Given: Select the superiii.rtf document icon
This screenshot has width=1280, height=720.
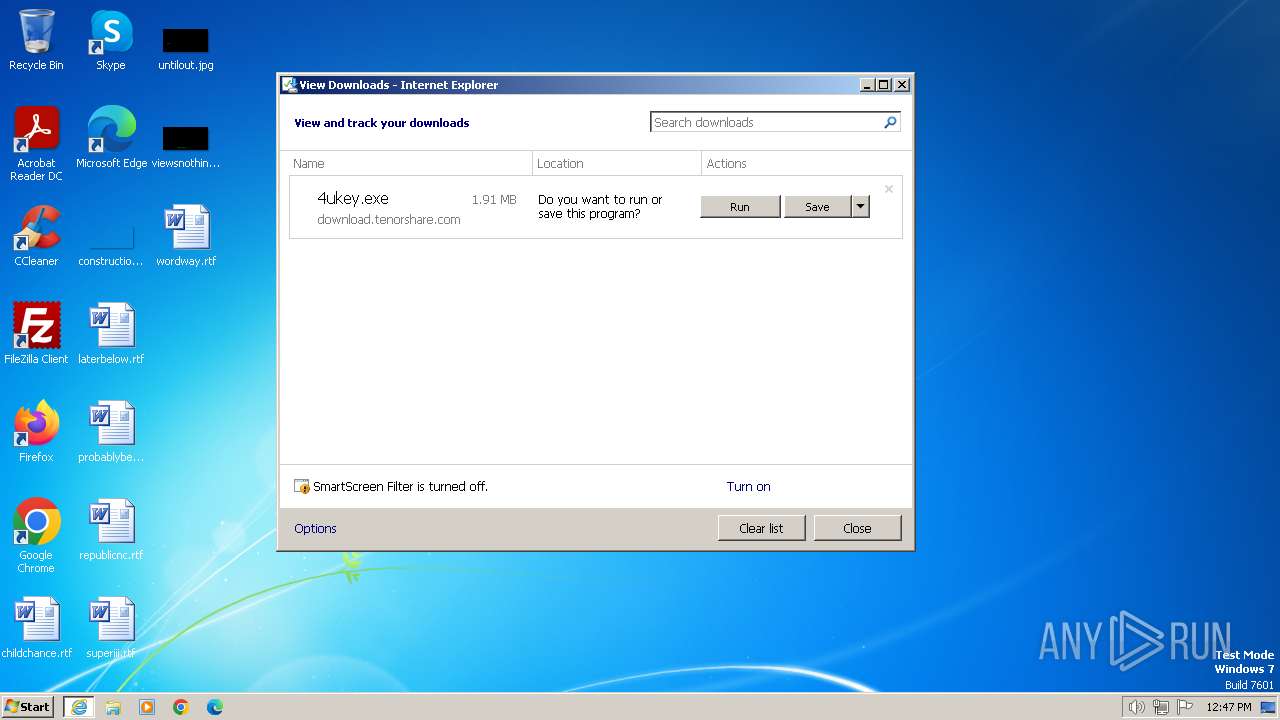Looking at the screenshot, I should pyautogui.click(x=111, y=628).
